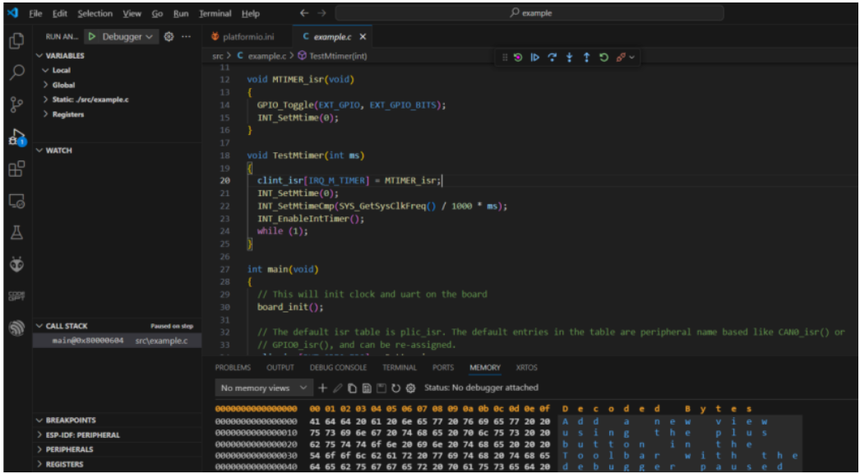Open the No memory views dropdown
The height and width of the screenshot is (474, 860).
click(x=264, y=388)
